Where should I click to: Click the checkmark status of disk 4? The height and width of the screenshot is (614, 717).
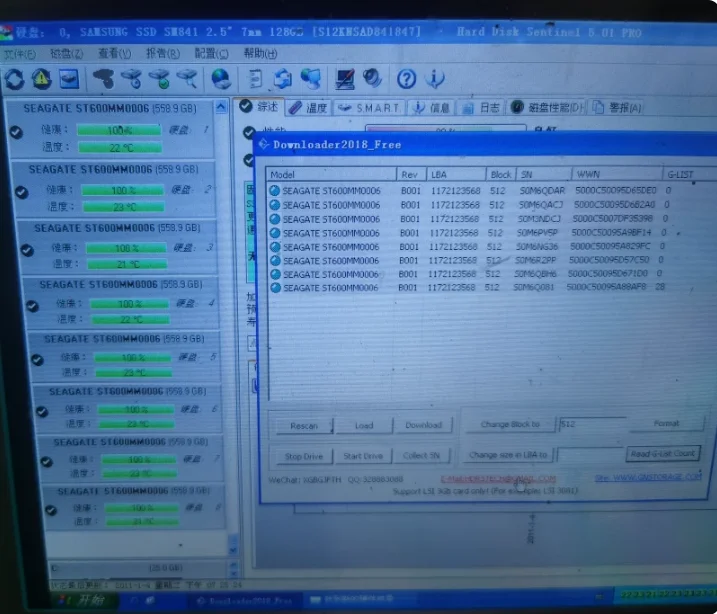32,305
